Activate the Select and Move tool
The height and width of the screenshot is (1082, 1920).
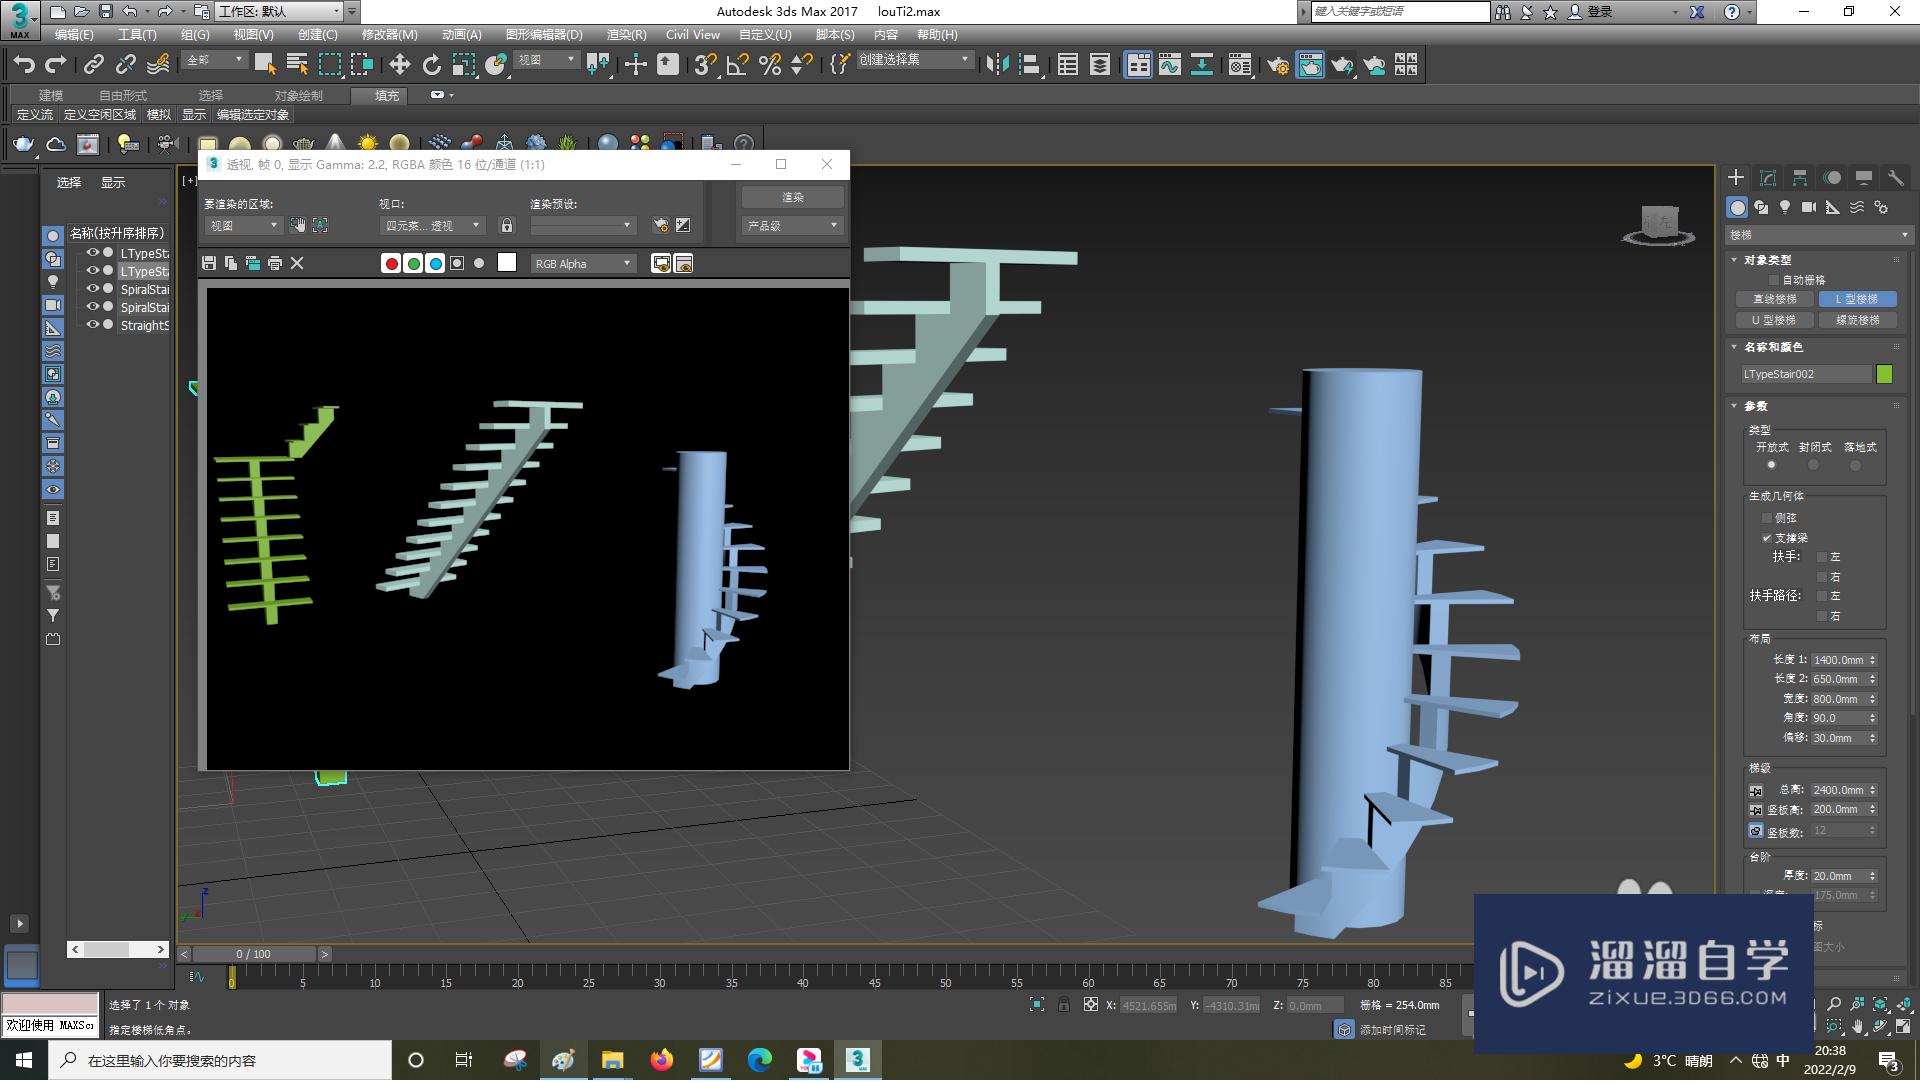[399, 65]
